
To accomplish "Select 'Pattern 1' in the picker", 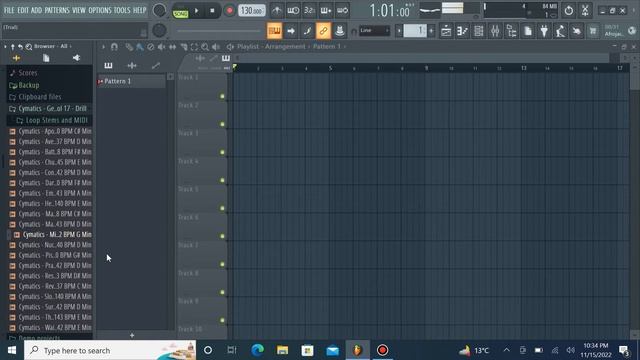I will pos(131,81).
